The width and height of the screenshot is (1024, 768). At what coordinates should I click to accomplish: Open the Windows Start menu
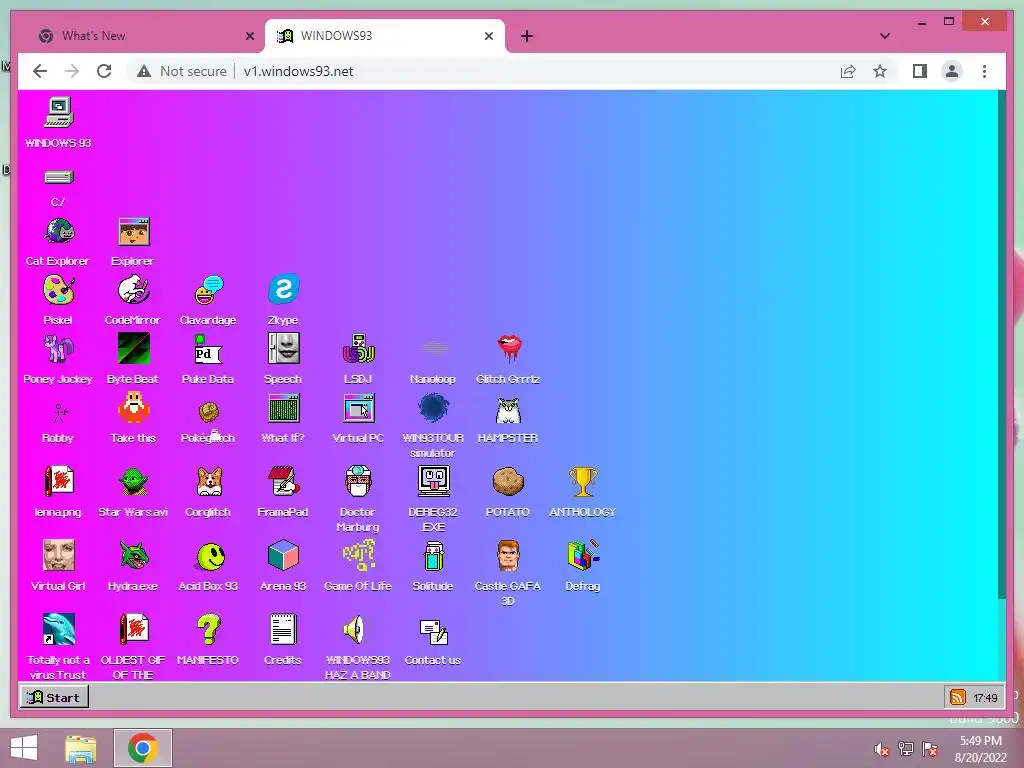pyautogui.click(x=24, y=748)
